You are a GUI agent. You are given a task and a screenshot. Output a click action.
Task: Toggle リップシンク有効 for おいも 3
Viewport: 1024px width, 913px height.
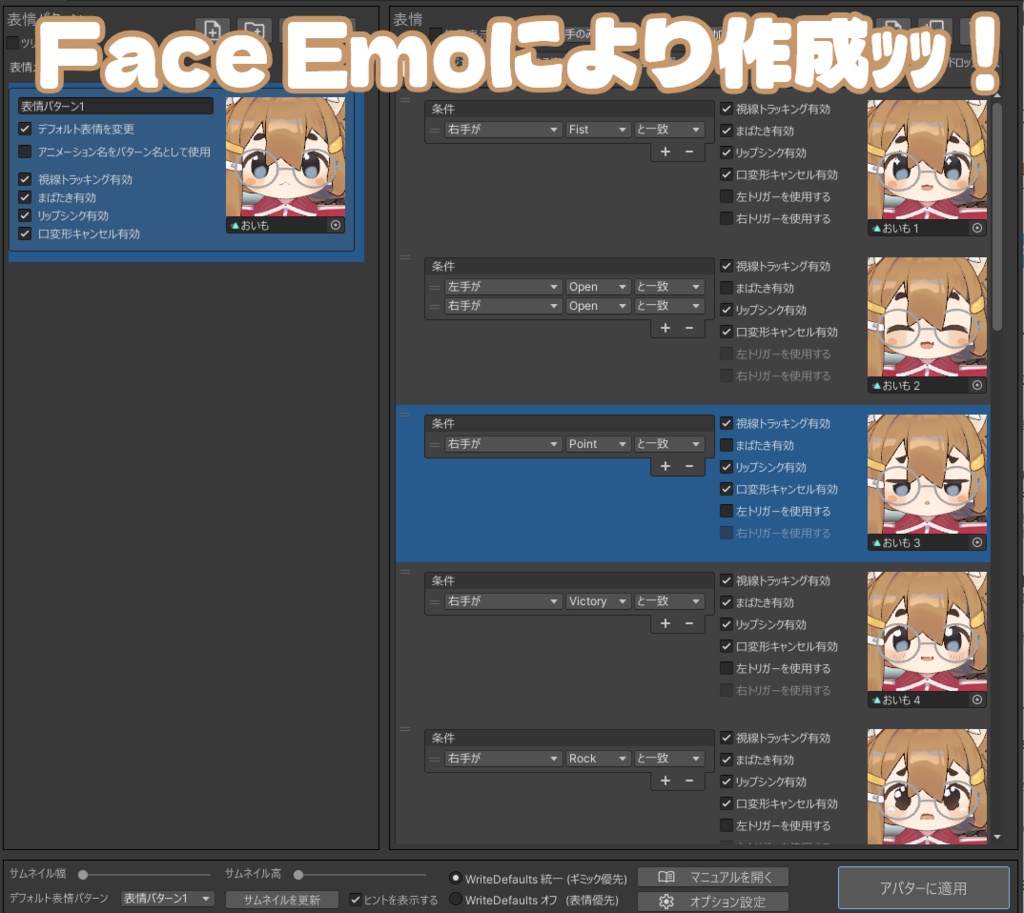726,467
